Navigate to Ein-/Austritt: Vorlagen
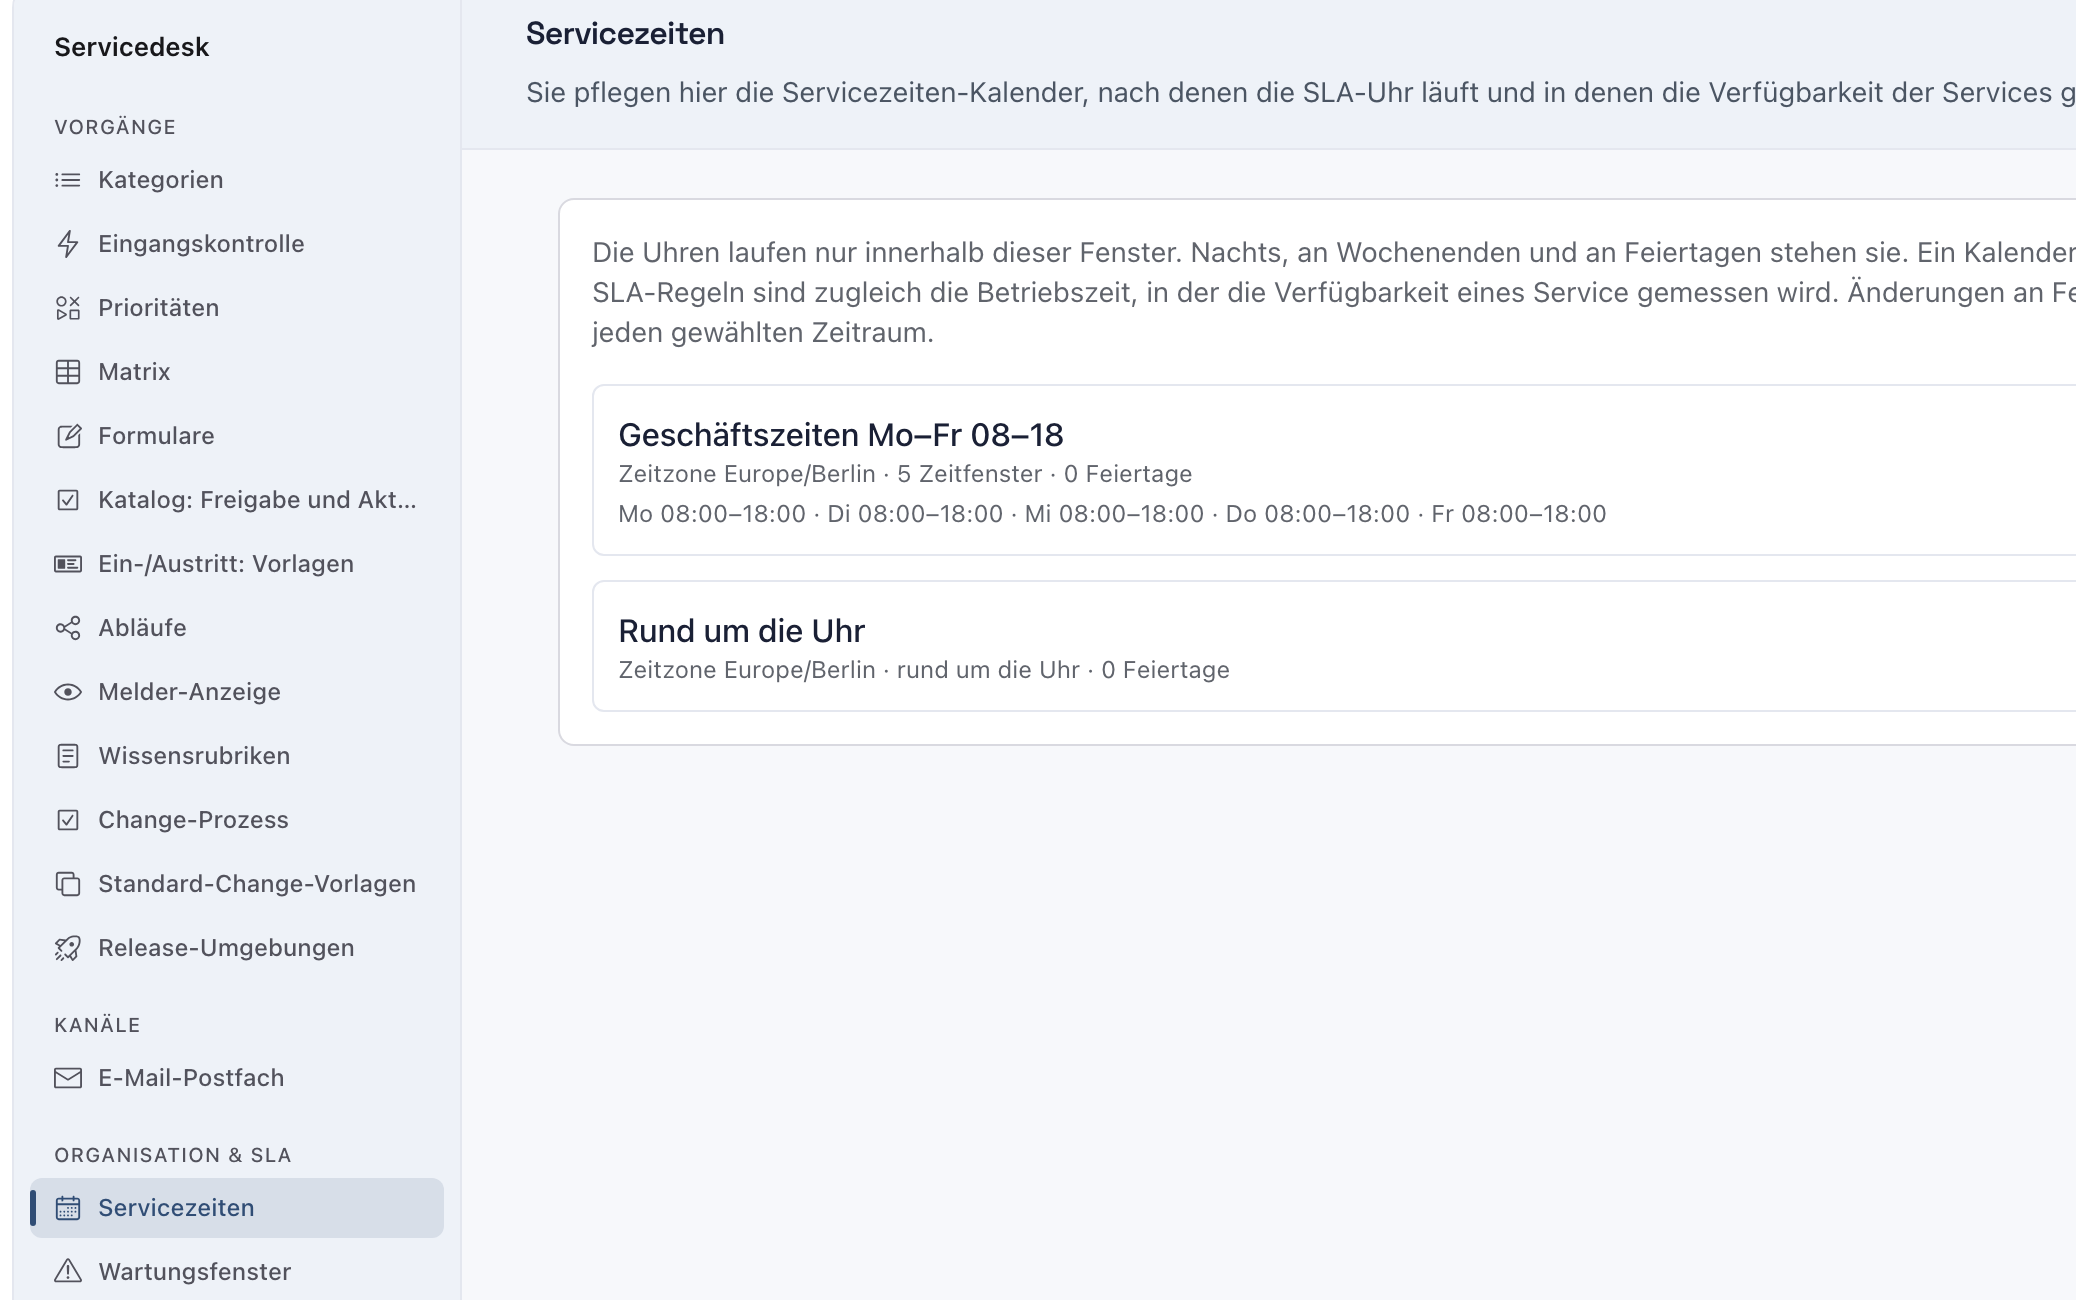 click(237, 564)
